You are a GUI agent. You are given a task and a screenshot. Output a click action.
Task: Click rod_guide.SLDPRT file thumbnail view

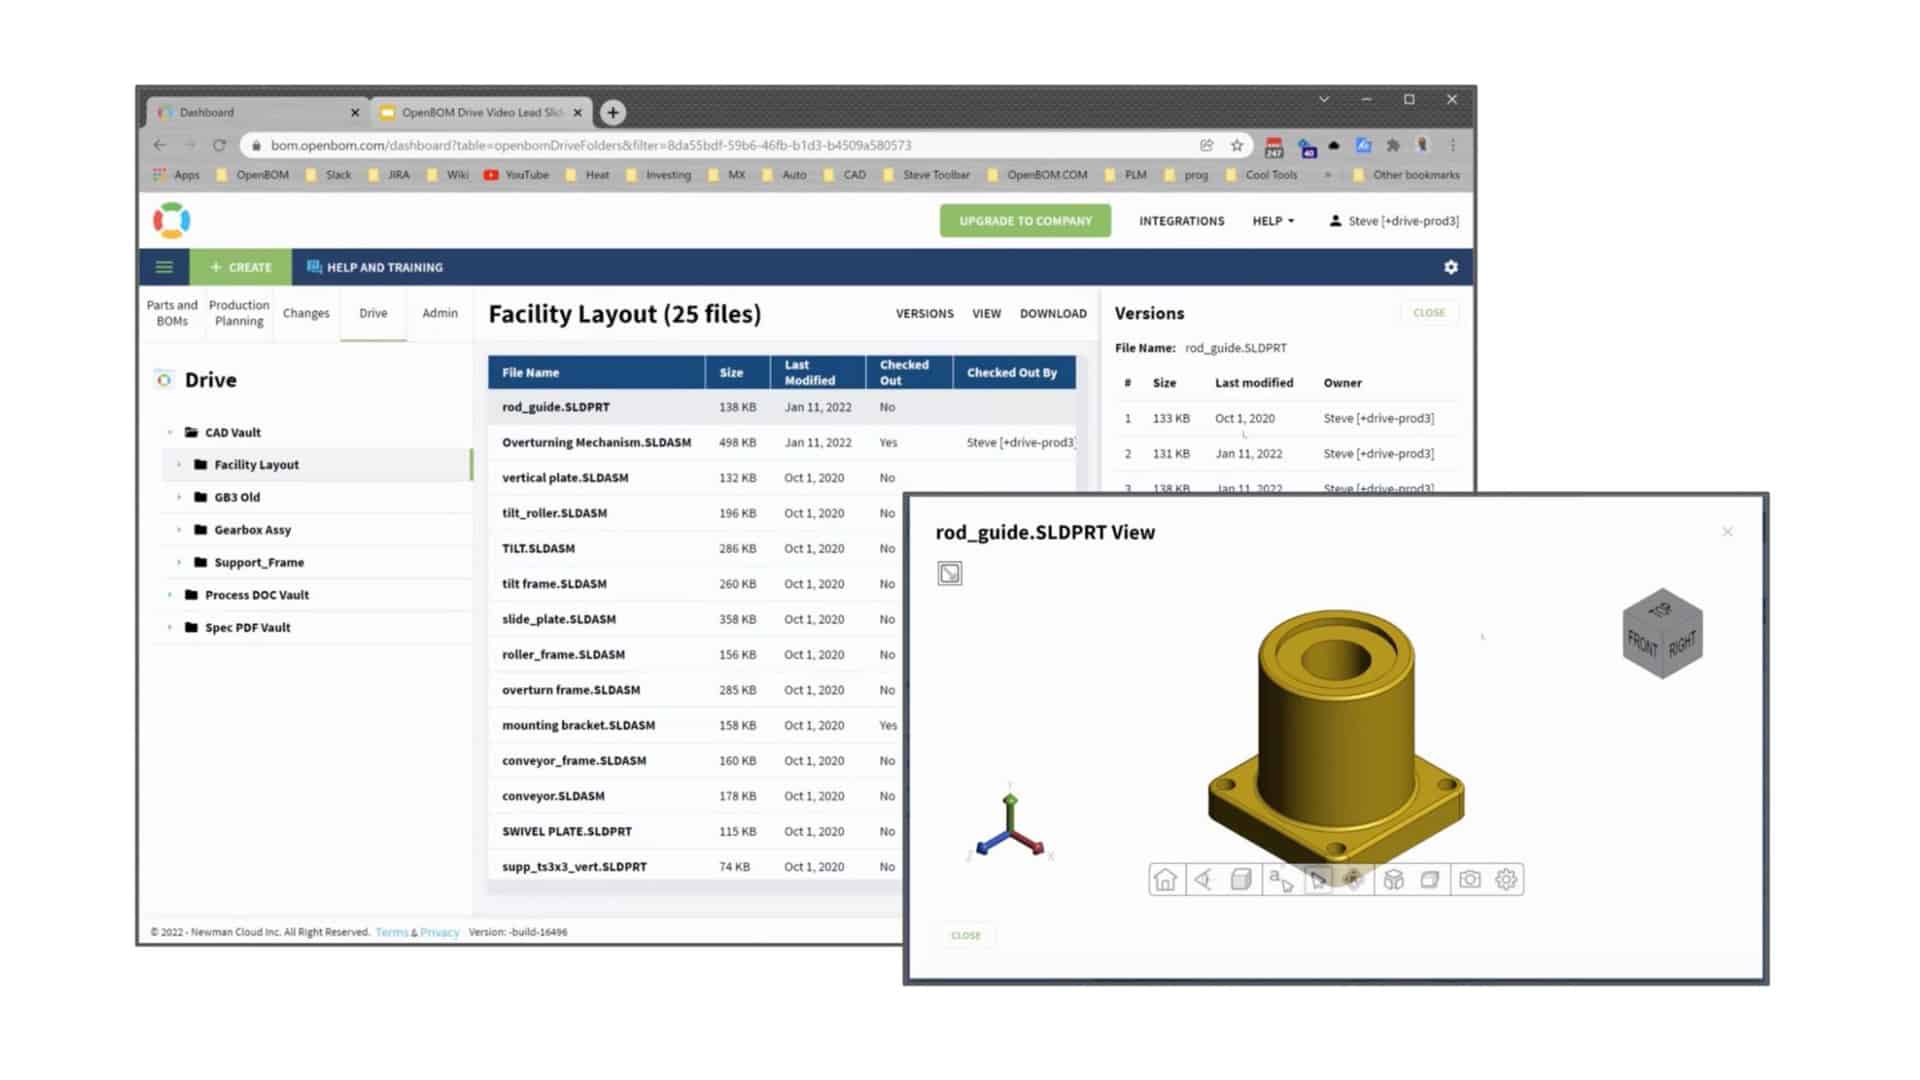tap(949, 572)
